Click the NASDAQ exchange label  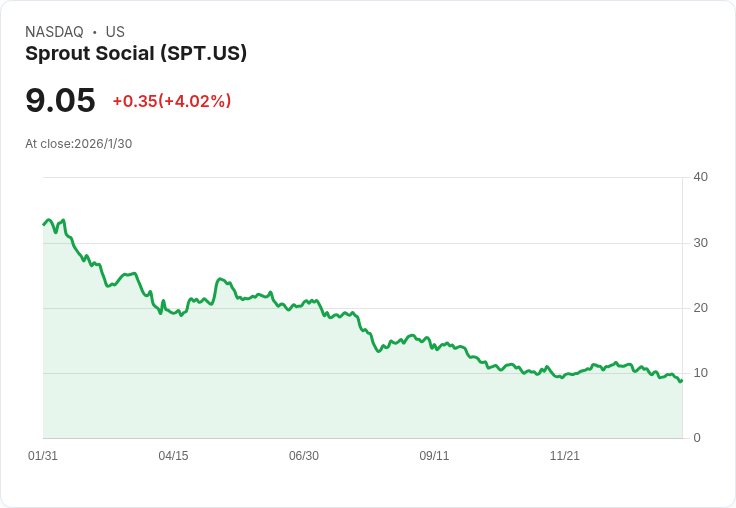pyautogui.click(x=54, y=32)
